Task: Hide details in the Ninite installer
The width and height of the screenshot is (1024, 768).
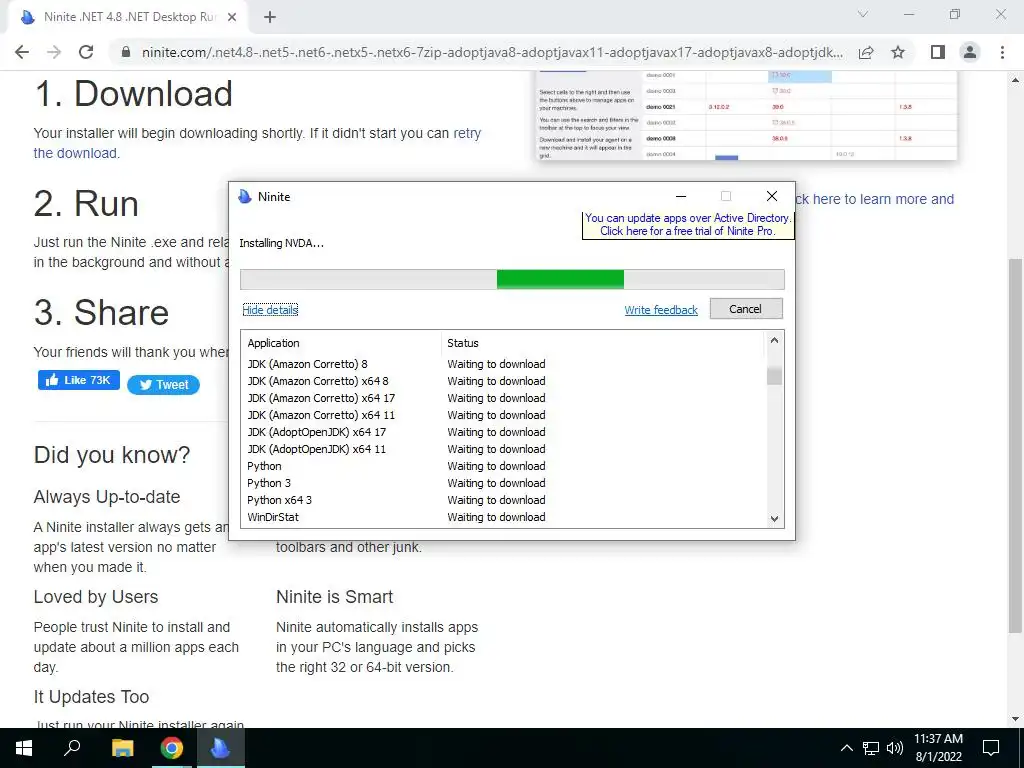Action: pyautogui.click(x=270, y=310)
